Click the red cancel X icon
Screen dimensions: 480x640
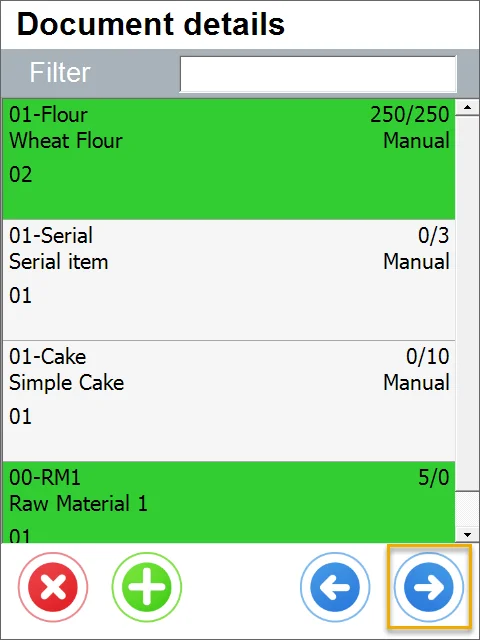point(53,587)
